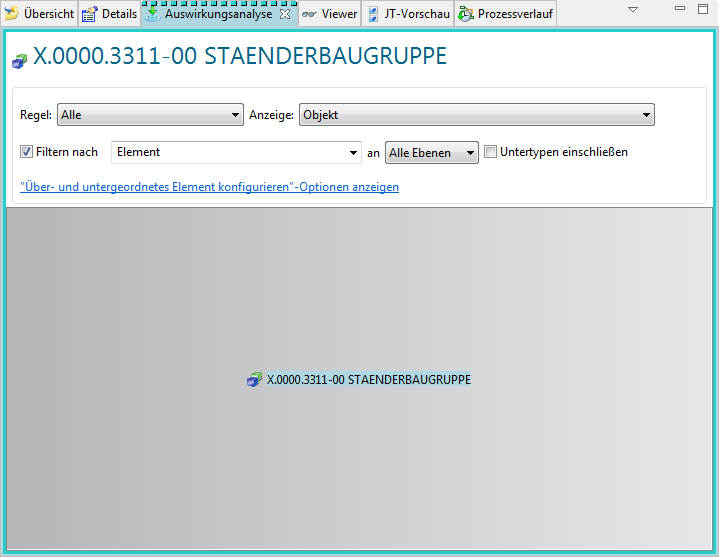Click the X.0000.3311-00 STAENDERBAUGRUPPE header title

click(240, 56)
